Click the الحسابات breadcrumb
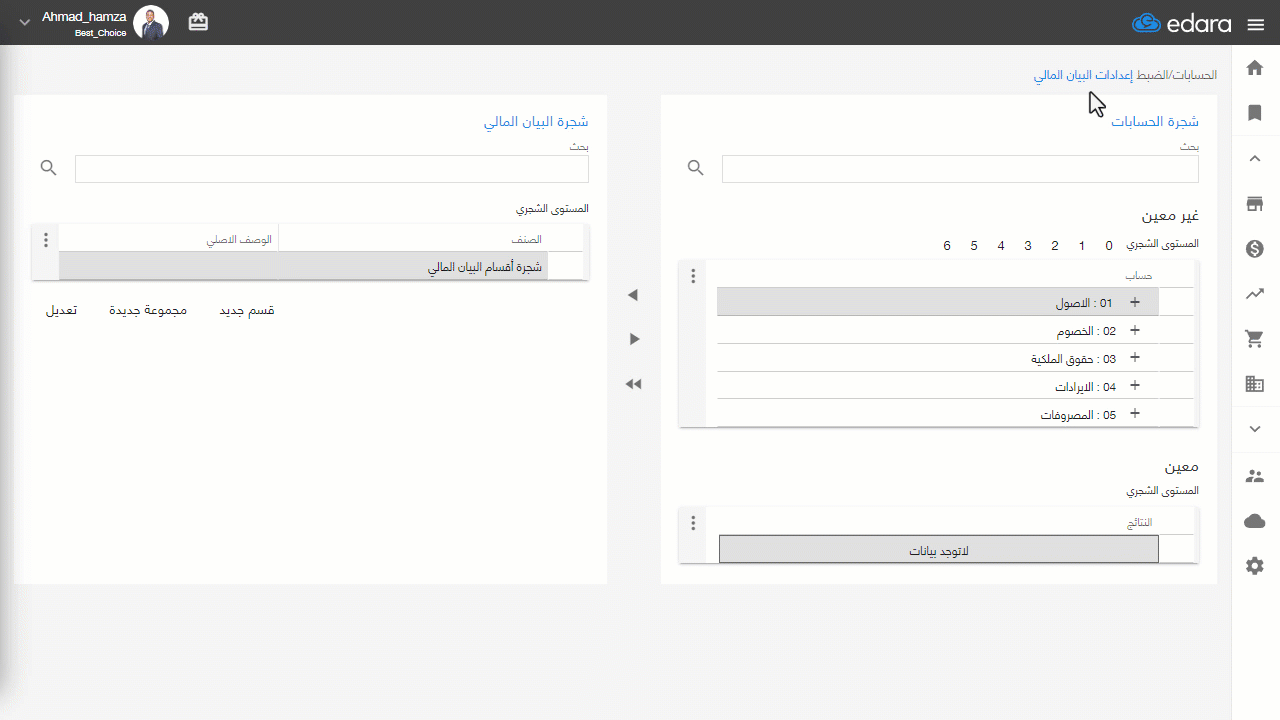The image size is (1280, 720). pyautogui.click(x=1194, y=75)
